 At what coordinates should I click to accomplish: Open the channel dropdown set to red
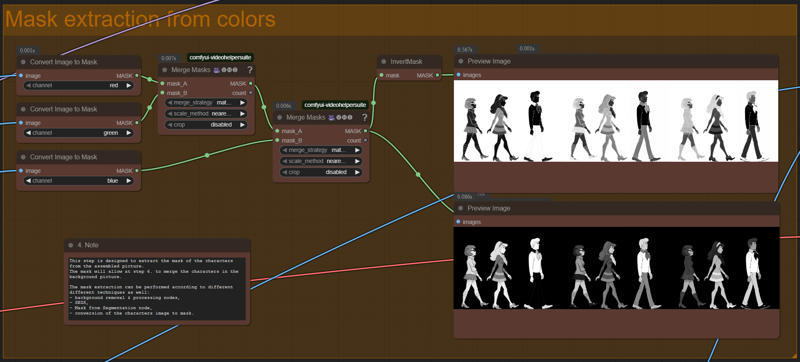[79, 86]
